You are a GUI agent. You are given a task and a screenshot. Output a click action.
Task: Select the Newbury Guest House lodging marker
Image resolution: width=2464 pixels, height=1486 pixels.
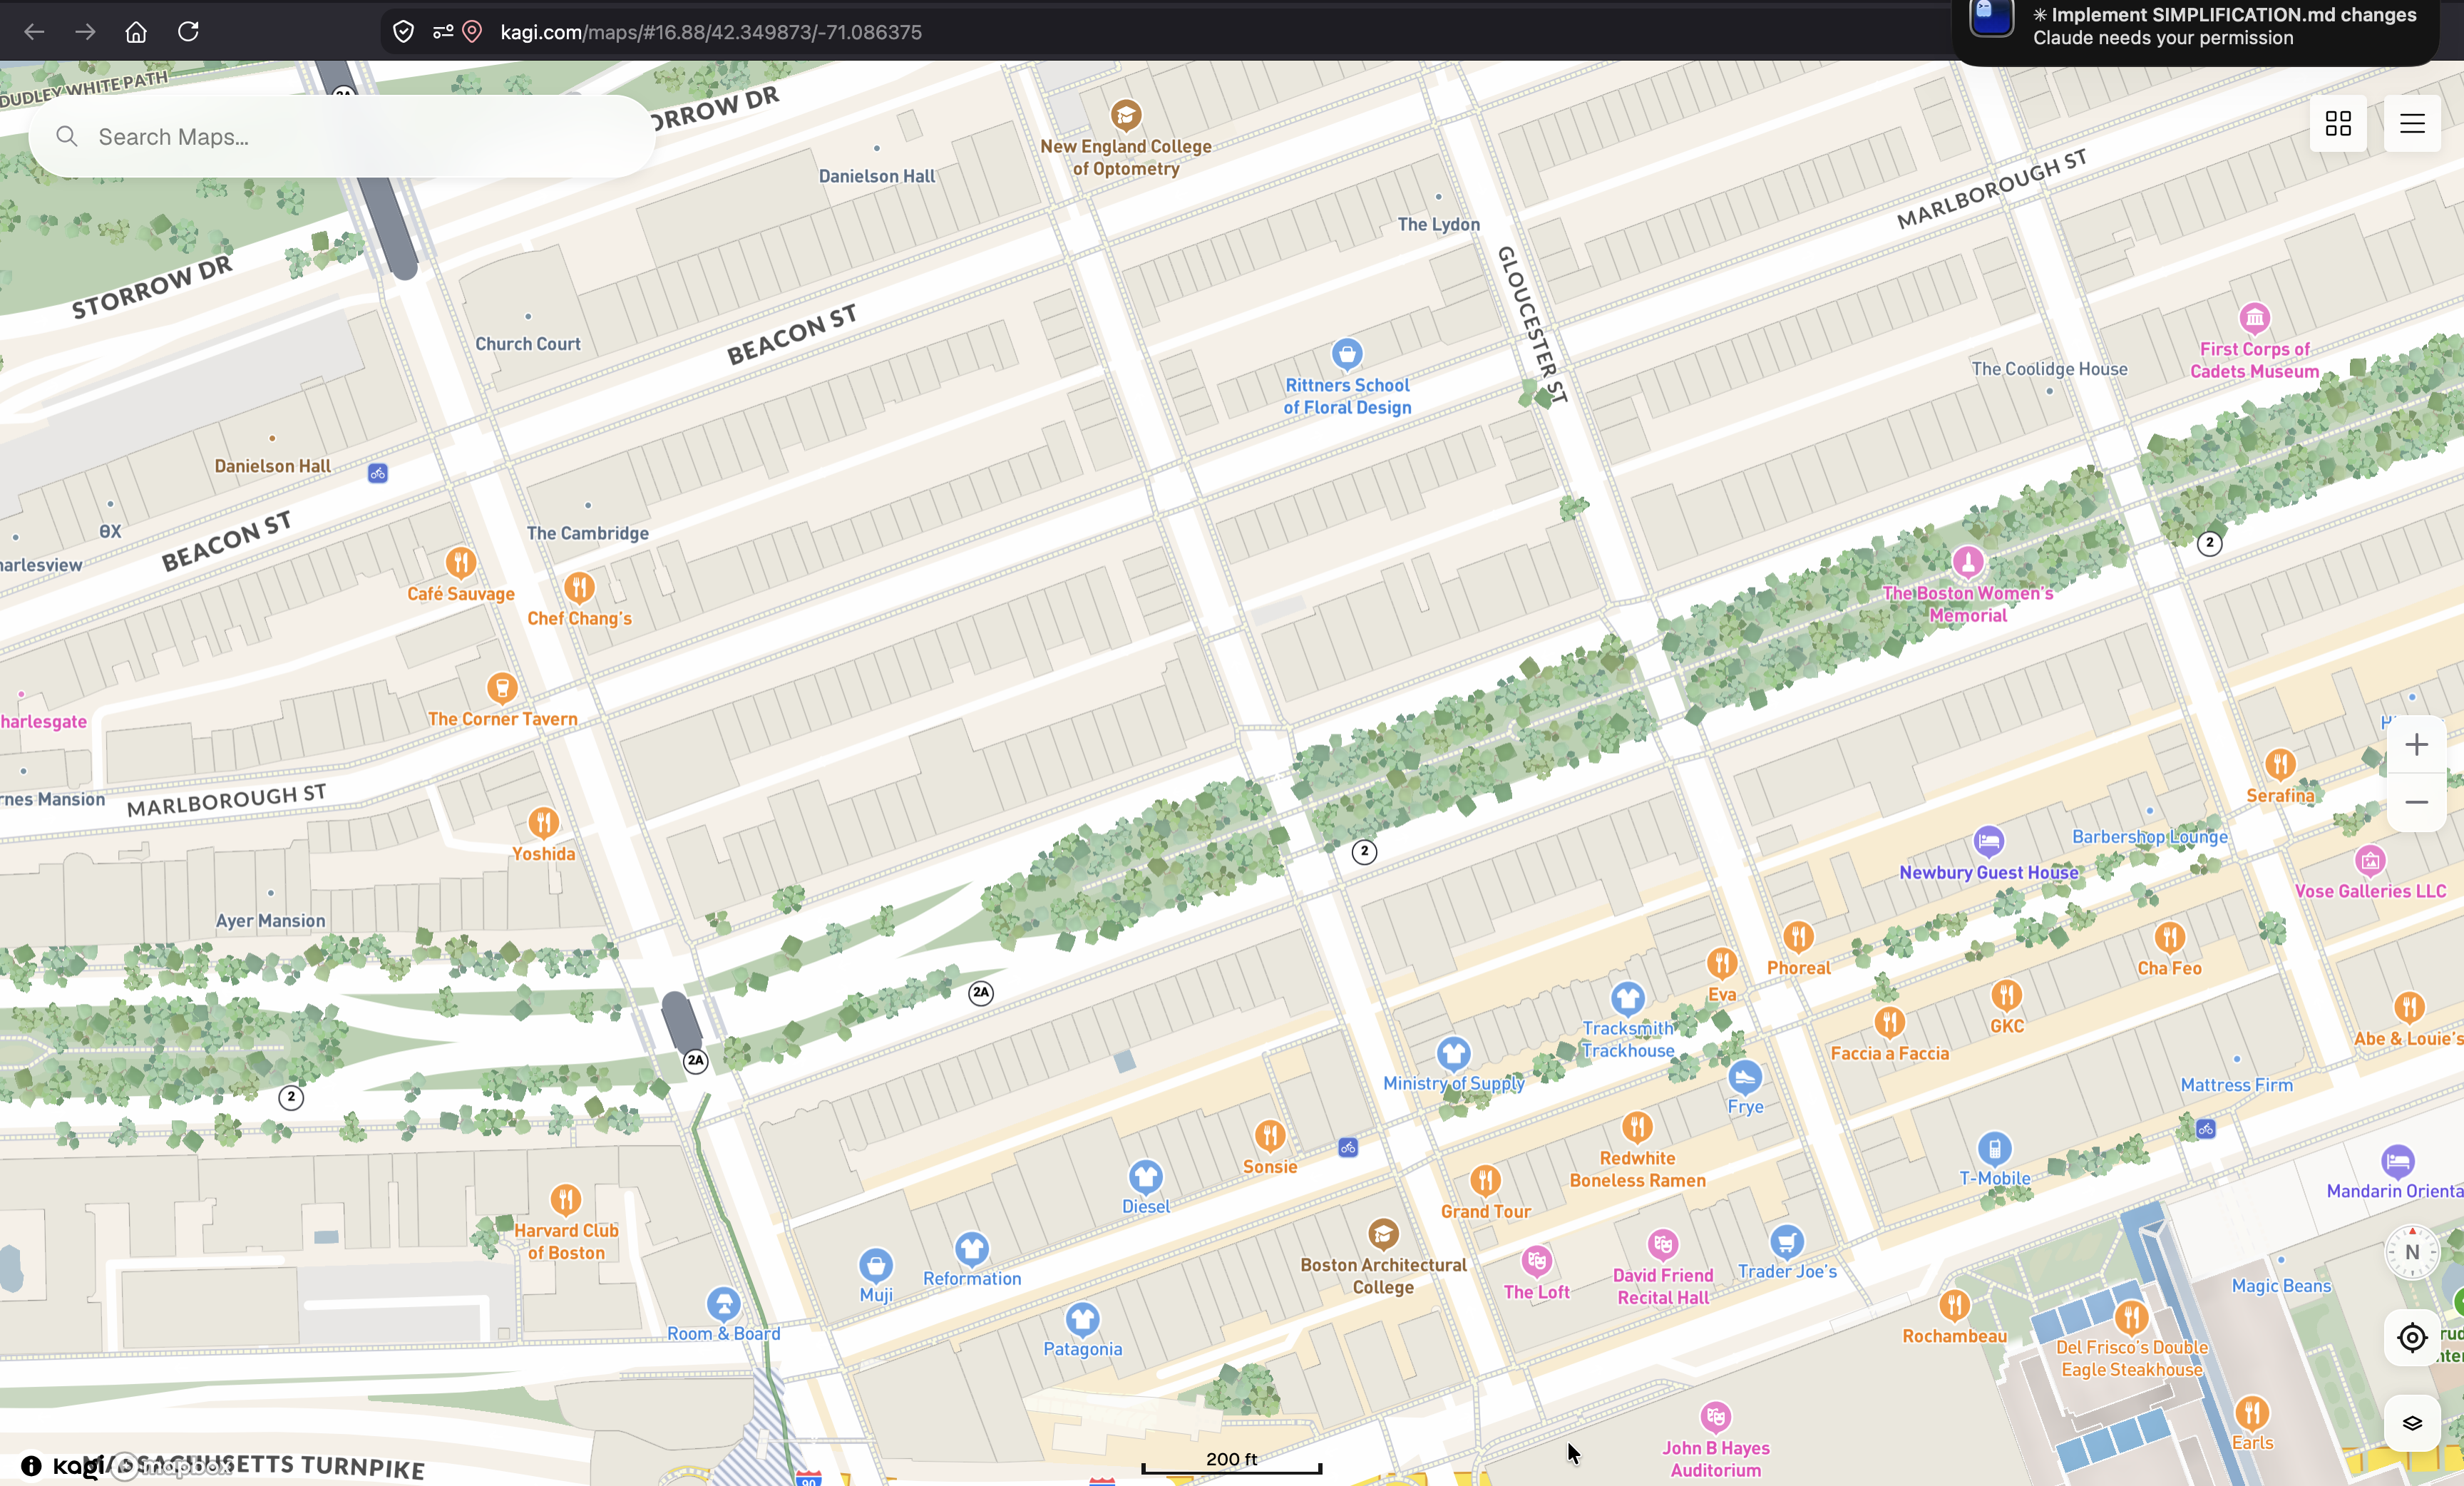(1988, 841)
